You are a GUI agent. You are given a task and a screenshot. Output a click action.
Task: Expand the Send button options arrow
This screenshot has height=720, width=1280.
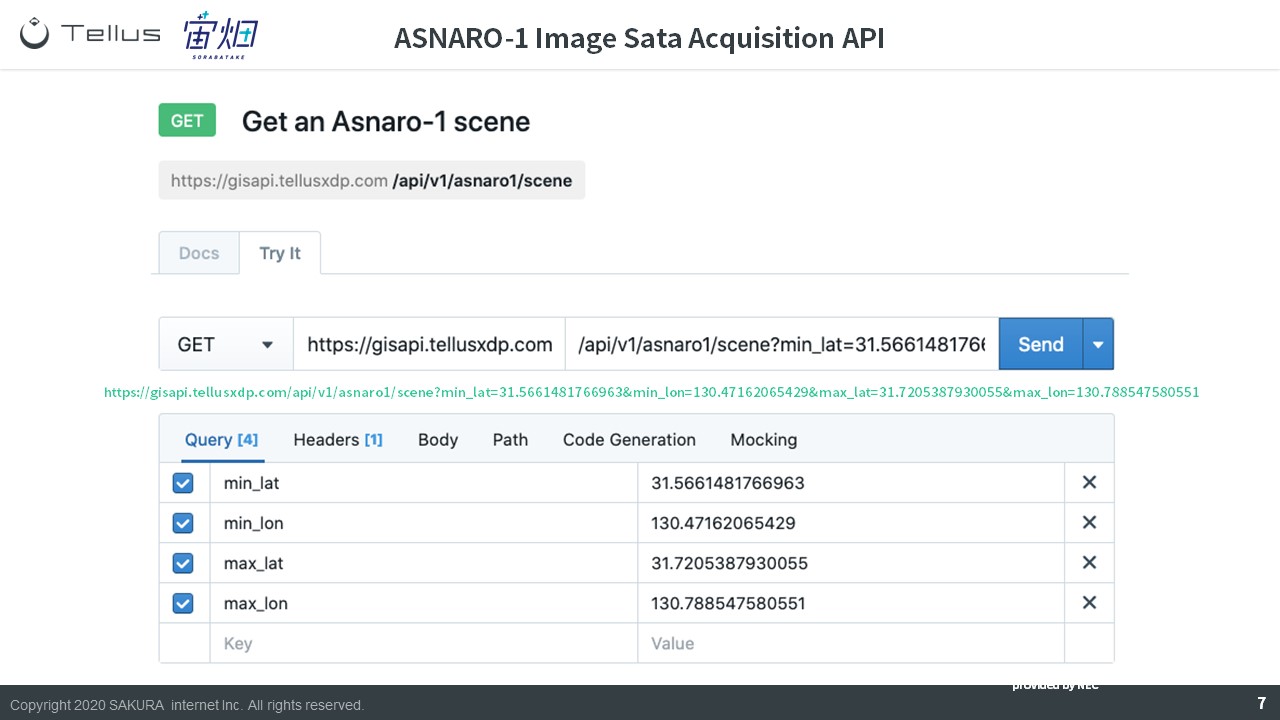1098,344
